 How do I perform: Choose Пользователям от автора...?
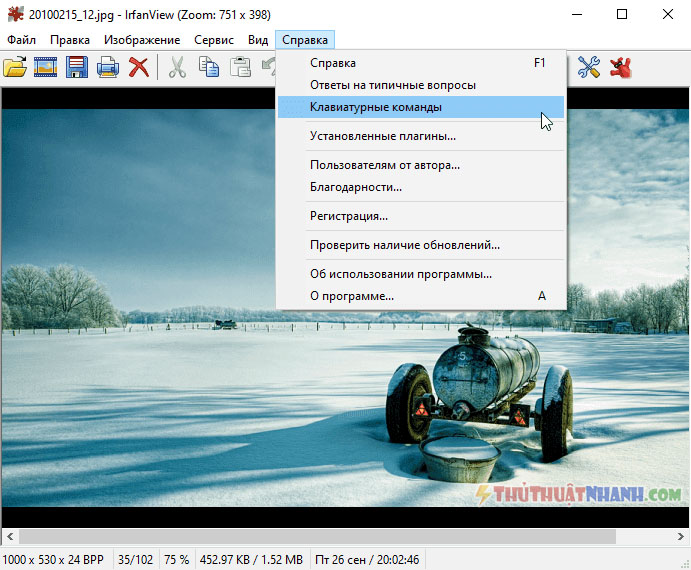click(x=421, y=165)
